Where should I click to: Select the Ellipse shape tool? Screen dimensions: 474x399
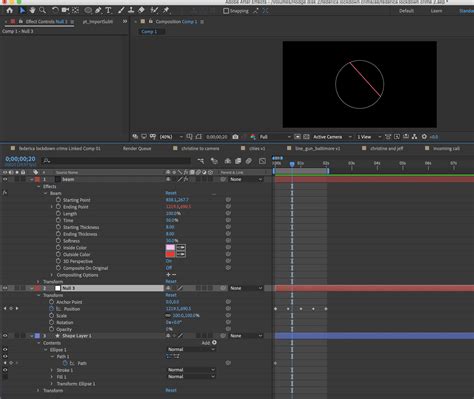click(x=88, y=11)
